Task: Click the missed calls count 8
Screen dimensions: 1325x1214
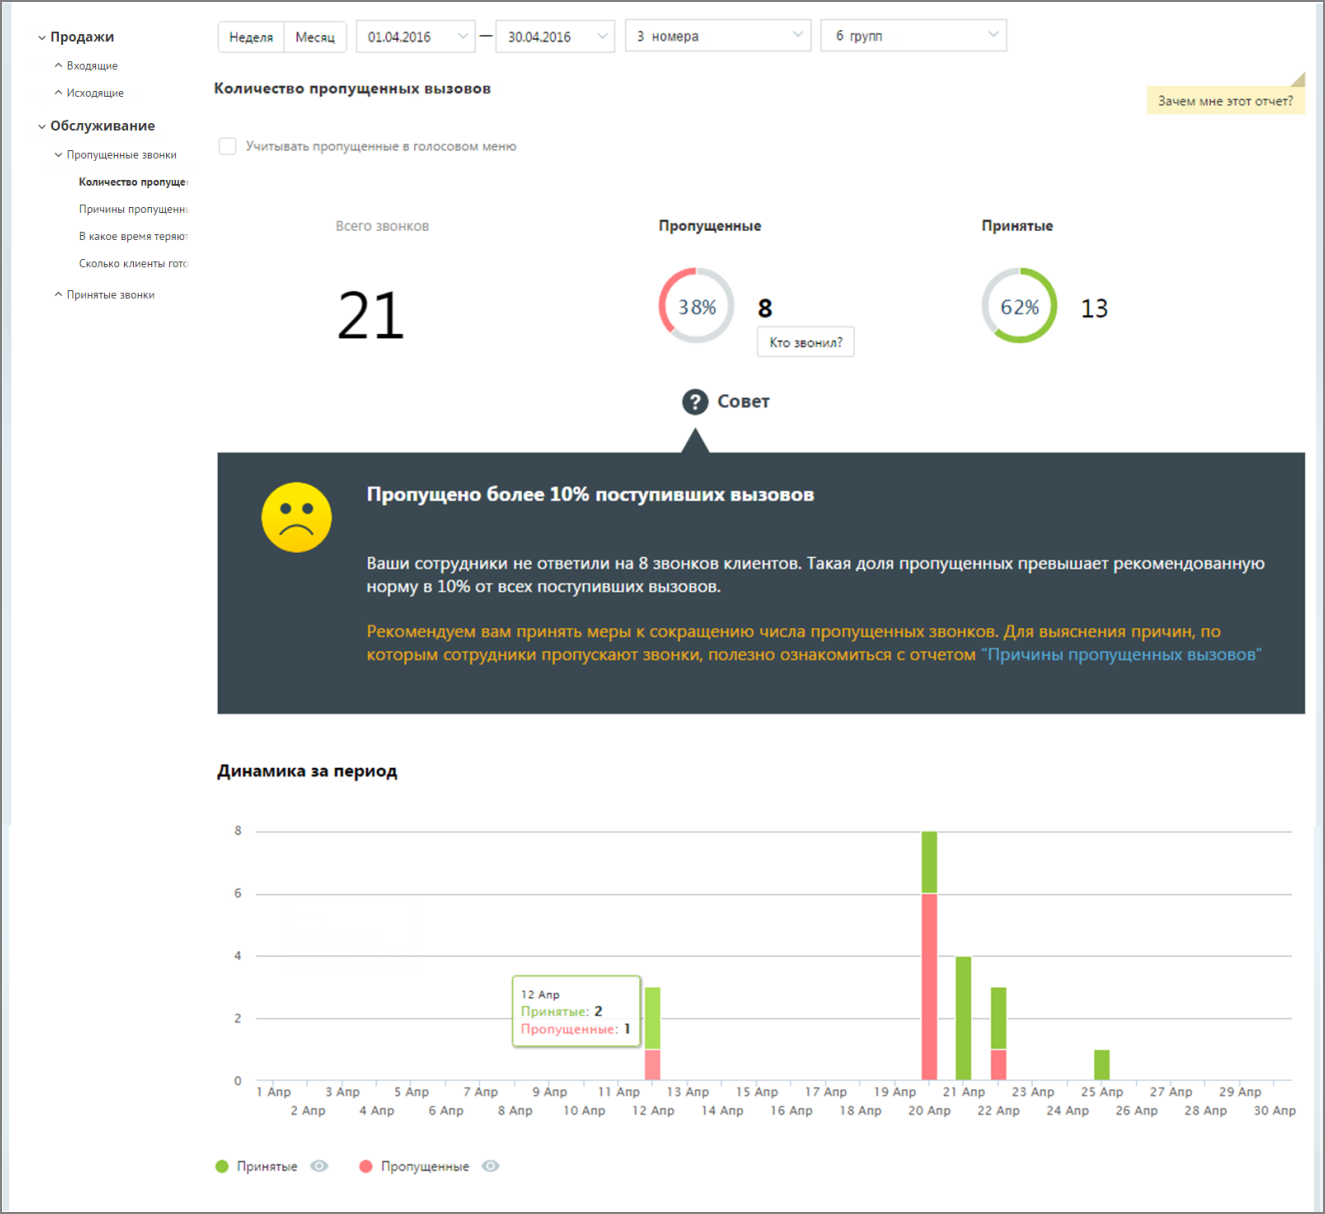Action: point(765,308)
